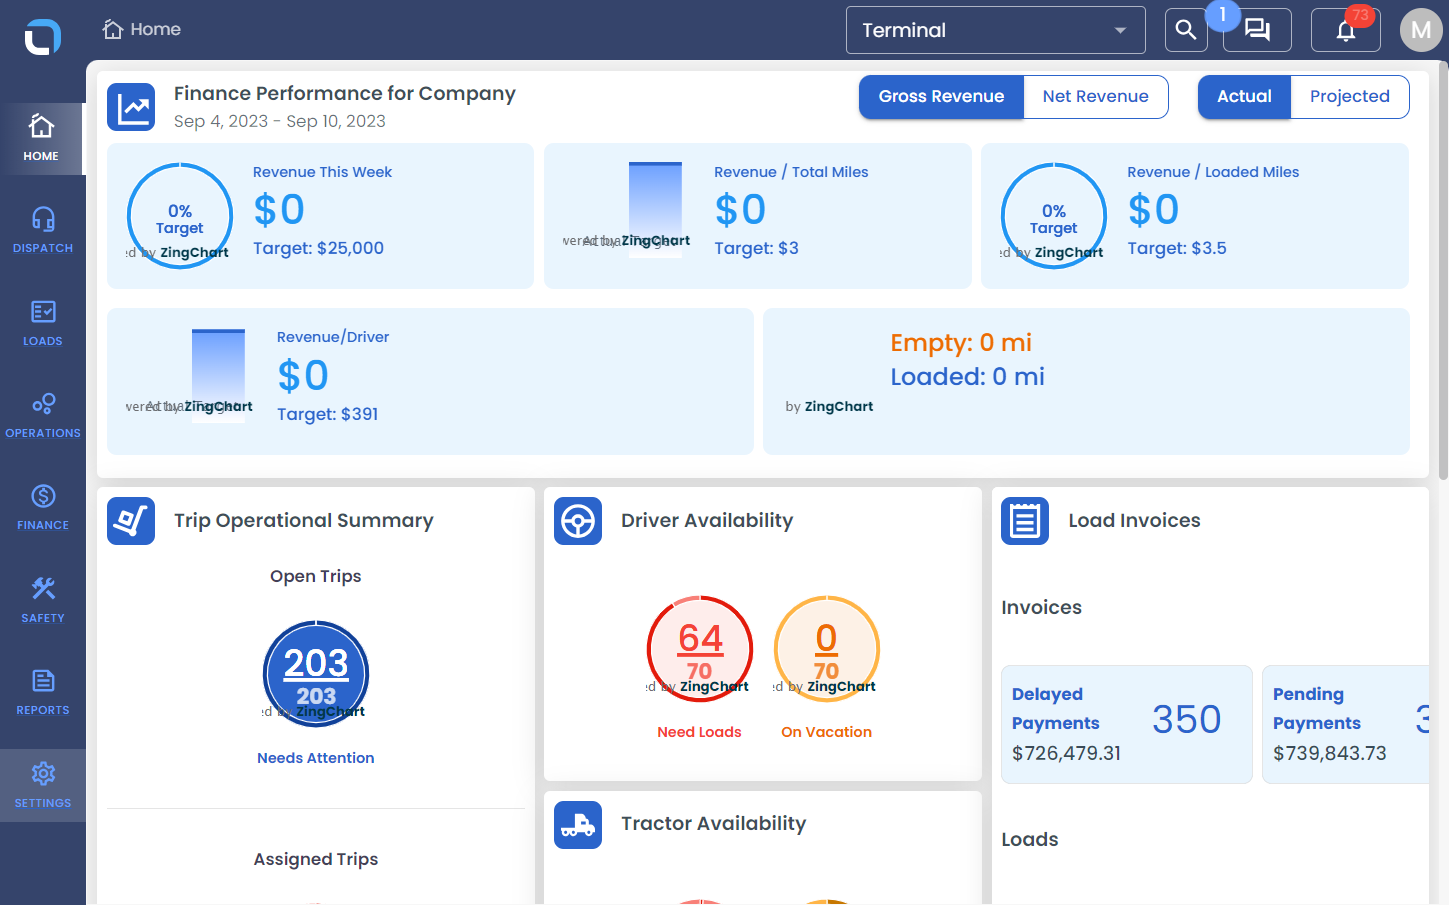Click the On Vacation label

coord(827,732)
